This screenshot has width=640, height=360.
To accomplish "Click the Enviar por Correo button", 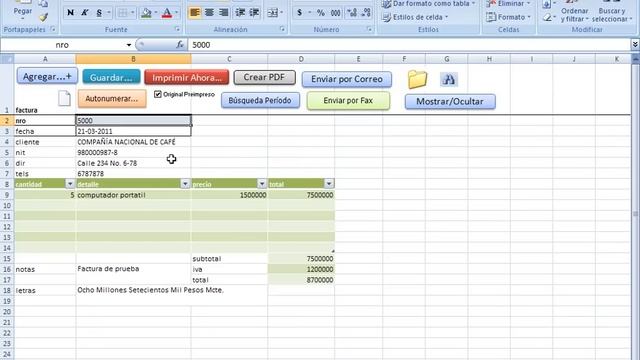I will (347, 79).
